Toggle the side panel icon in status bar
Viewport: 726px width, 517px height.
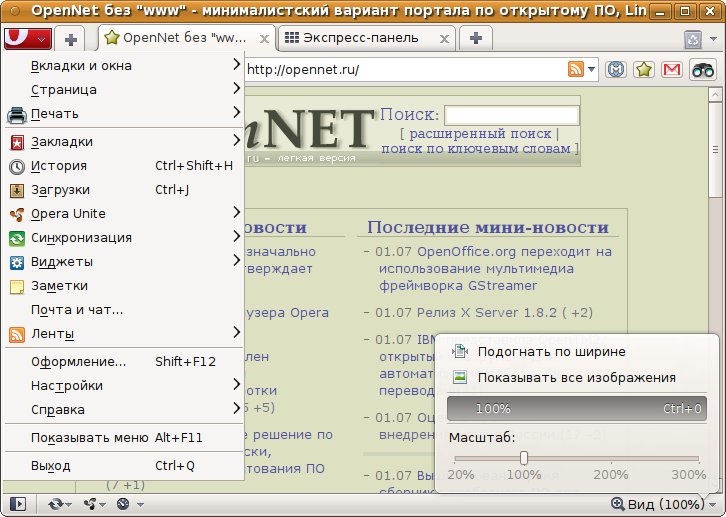18,504
